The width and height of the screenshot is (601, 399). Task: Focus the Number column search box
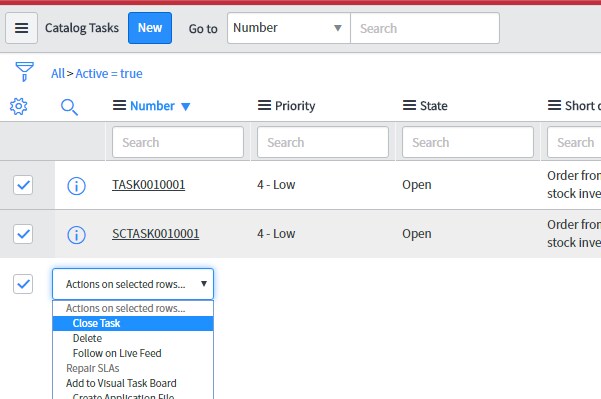178,142
